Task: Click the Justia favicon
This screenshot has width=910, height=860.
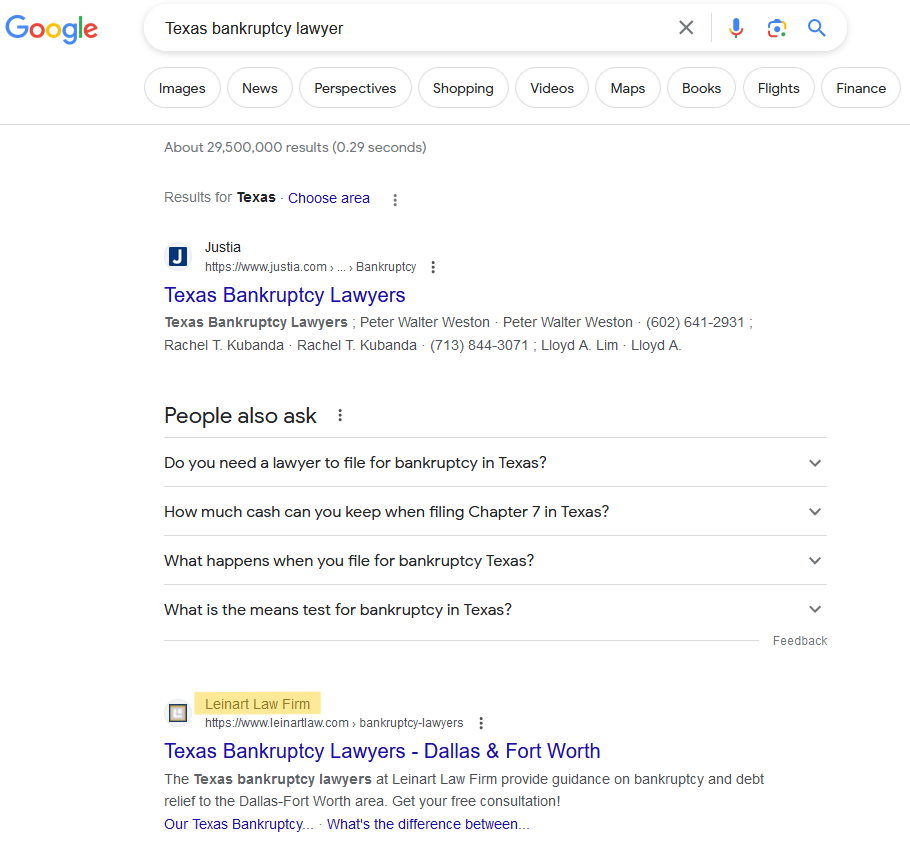Action: 178,256
